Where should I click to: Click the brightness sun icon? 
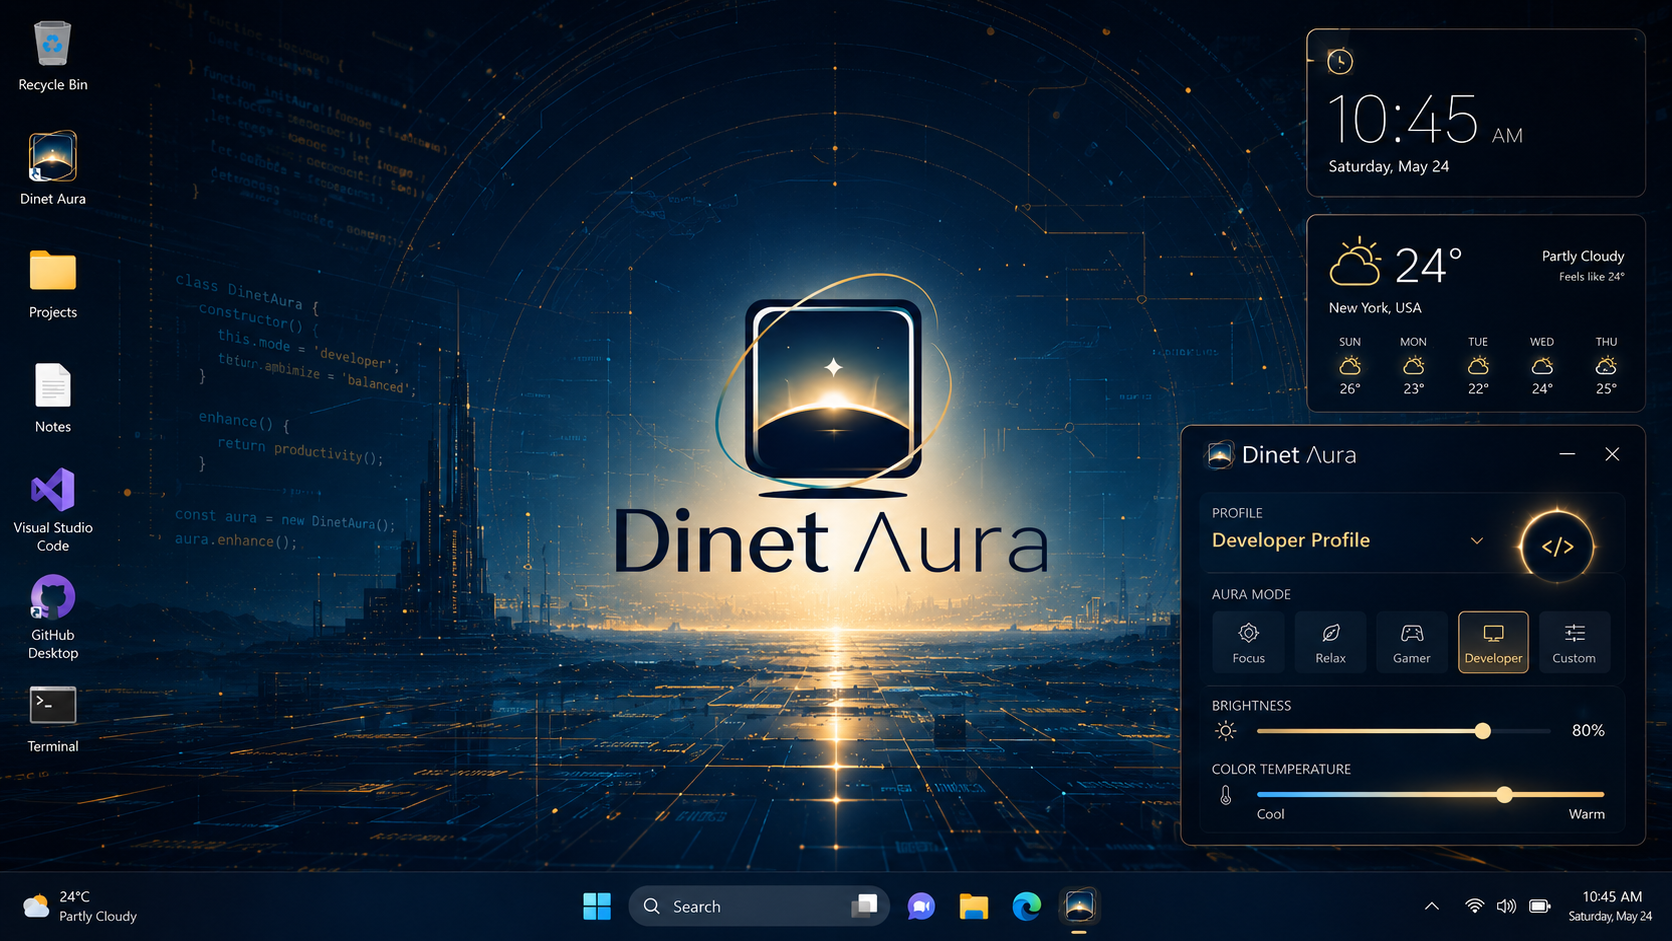pyautogui.click(x=1225, y=731)
